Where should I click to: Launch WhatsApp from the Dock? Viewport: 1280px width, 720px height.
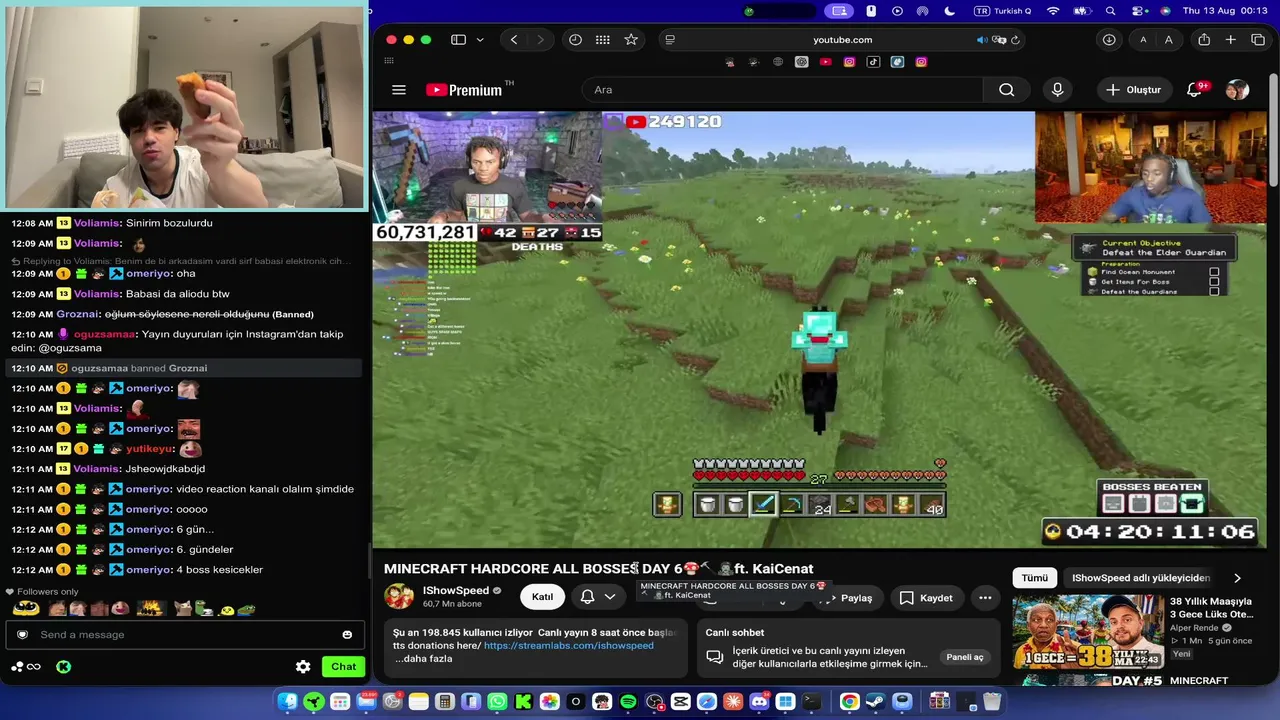(497, 702)
